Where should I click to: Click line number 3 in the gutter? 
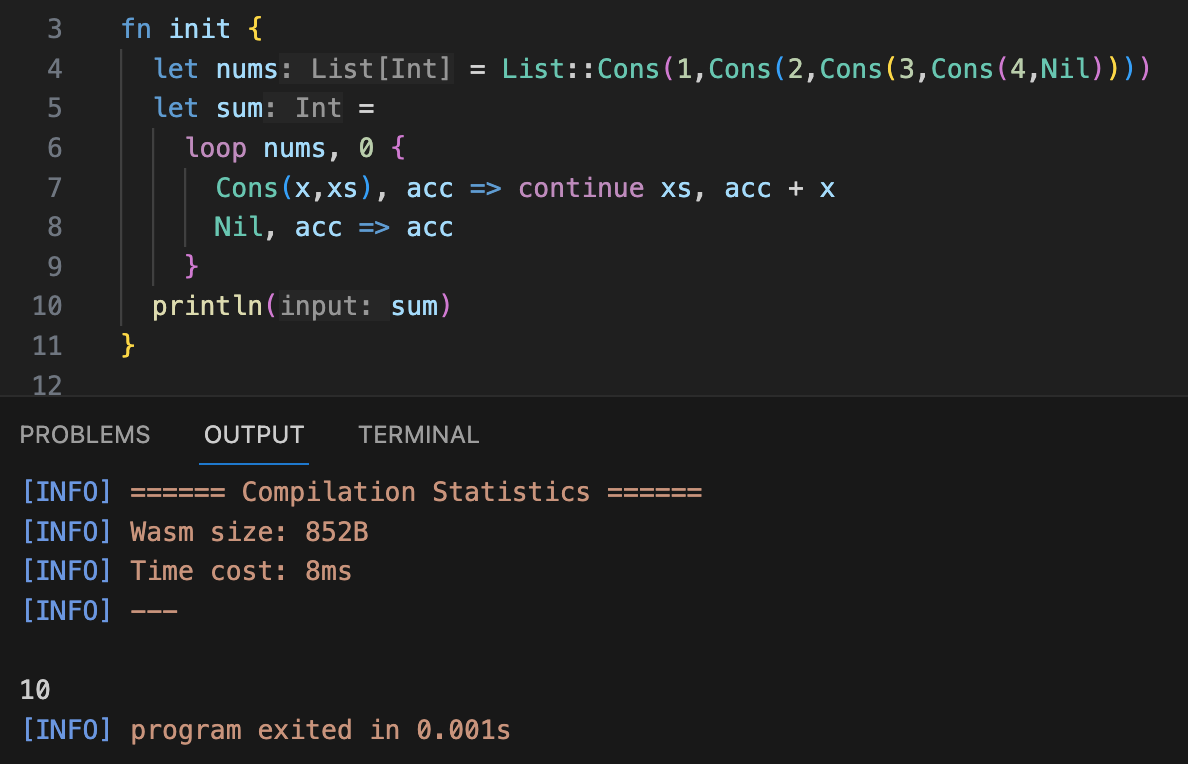(x=54, y=29)
